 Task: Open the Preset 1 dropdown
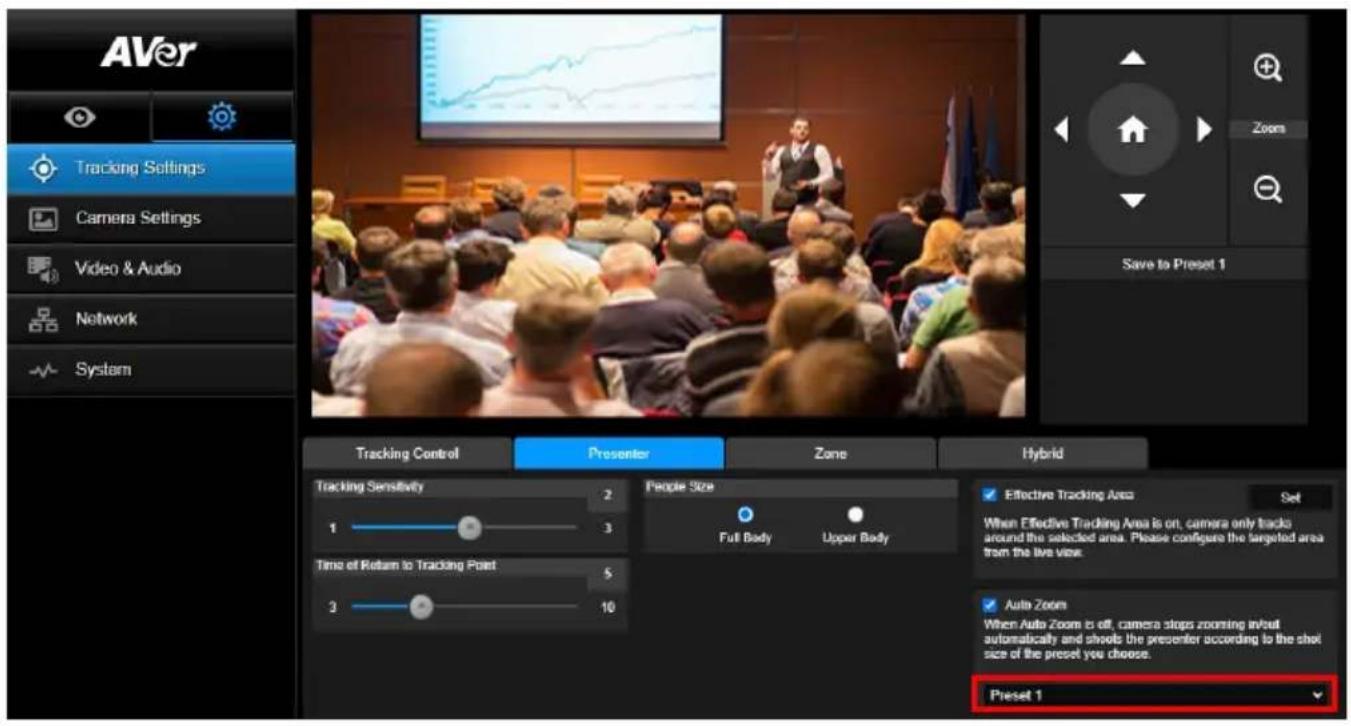pos(1155,694)
